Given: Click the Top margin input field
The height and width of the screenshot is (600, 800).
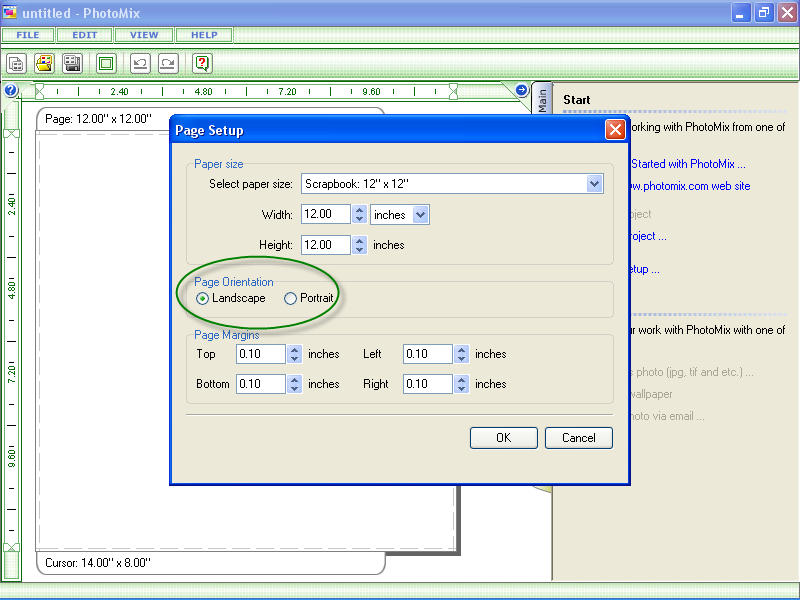Looking at the screenshot, I should tap(261, 354).
